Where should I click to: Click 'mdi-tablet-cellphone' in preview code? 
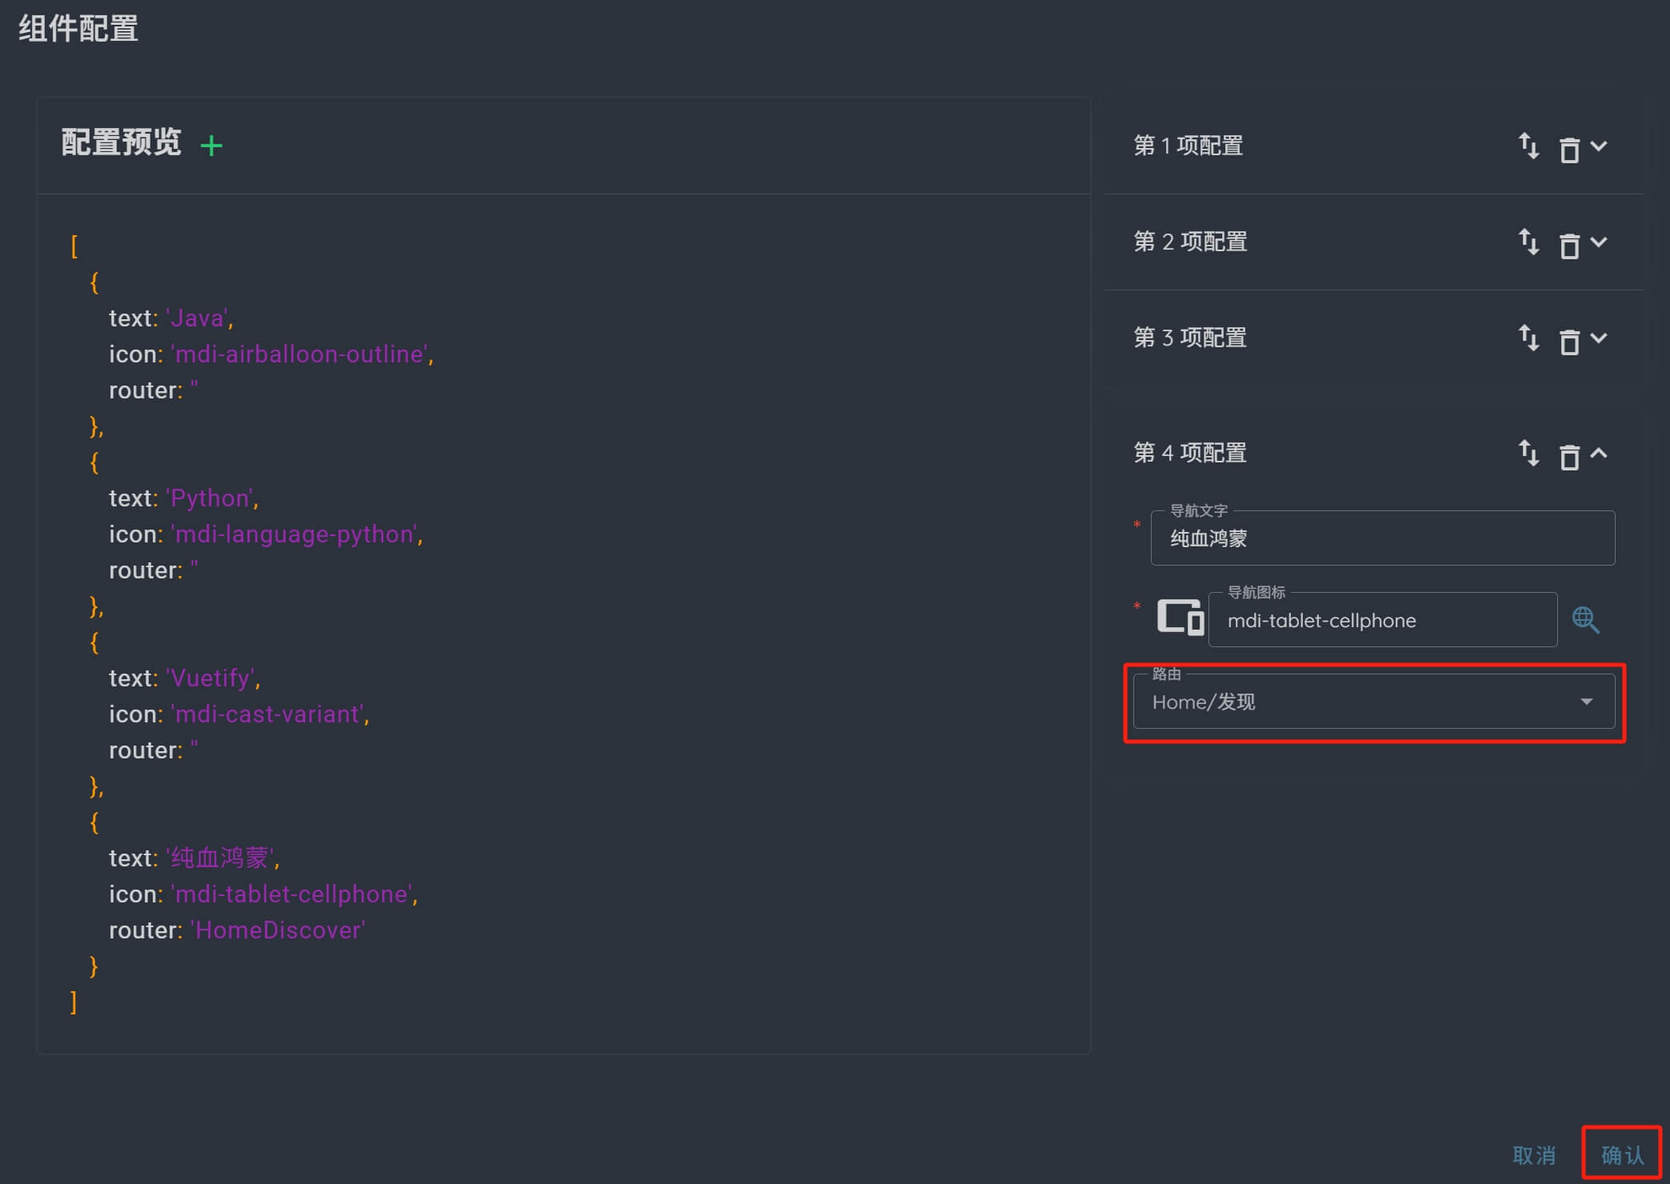(x=291, y=894)
